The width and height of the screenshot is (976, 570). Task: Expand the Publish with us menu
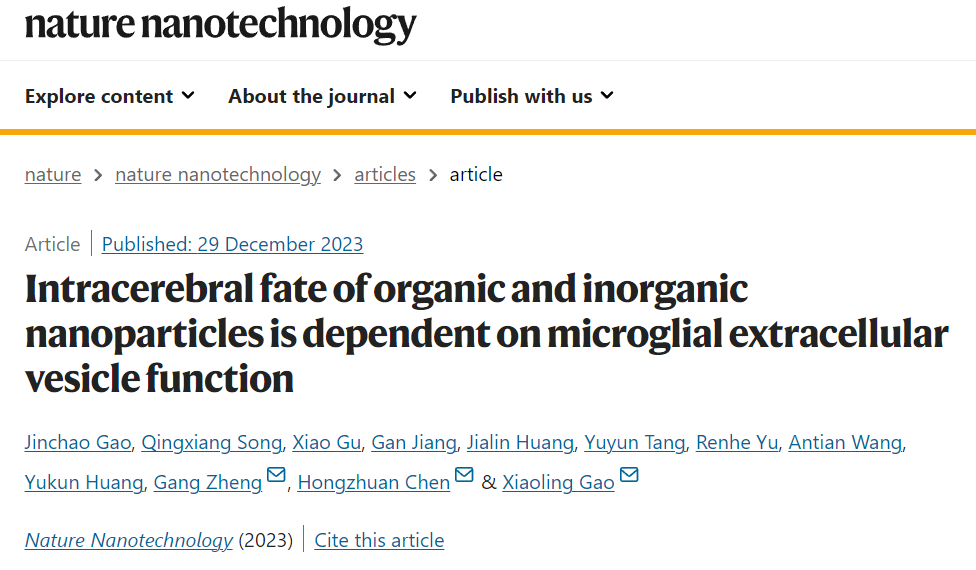(x=532, y=96)
